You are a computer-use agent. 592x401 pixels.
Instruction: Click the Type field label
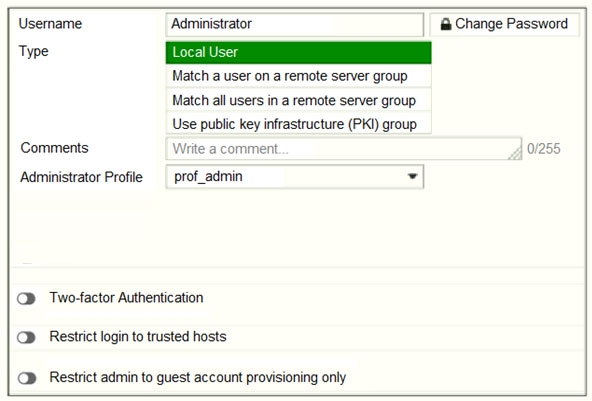click(34, 51)
